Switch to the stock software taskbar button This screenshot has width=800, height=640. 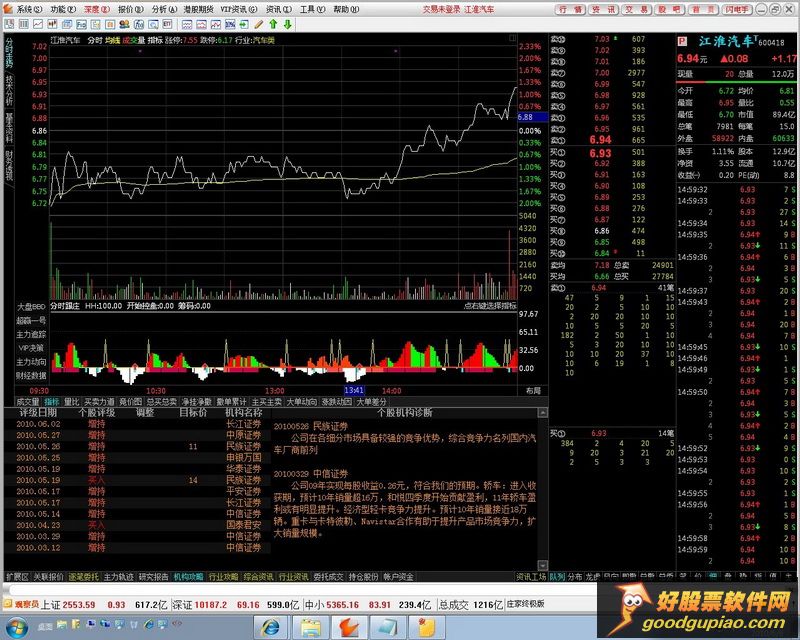[x=349, y=627]
